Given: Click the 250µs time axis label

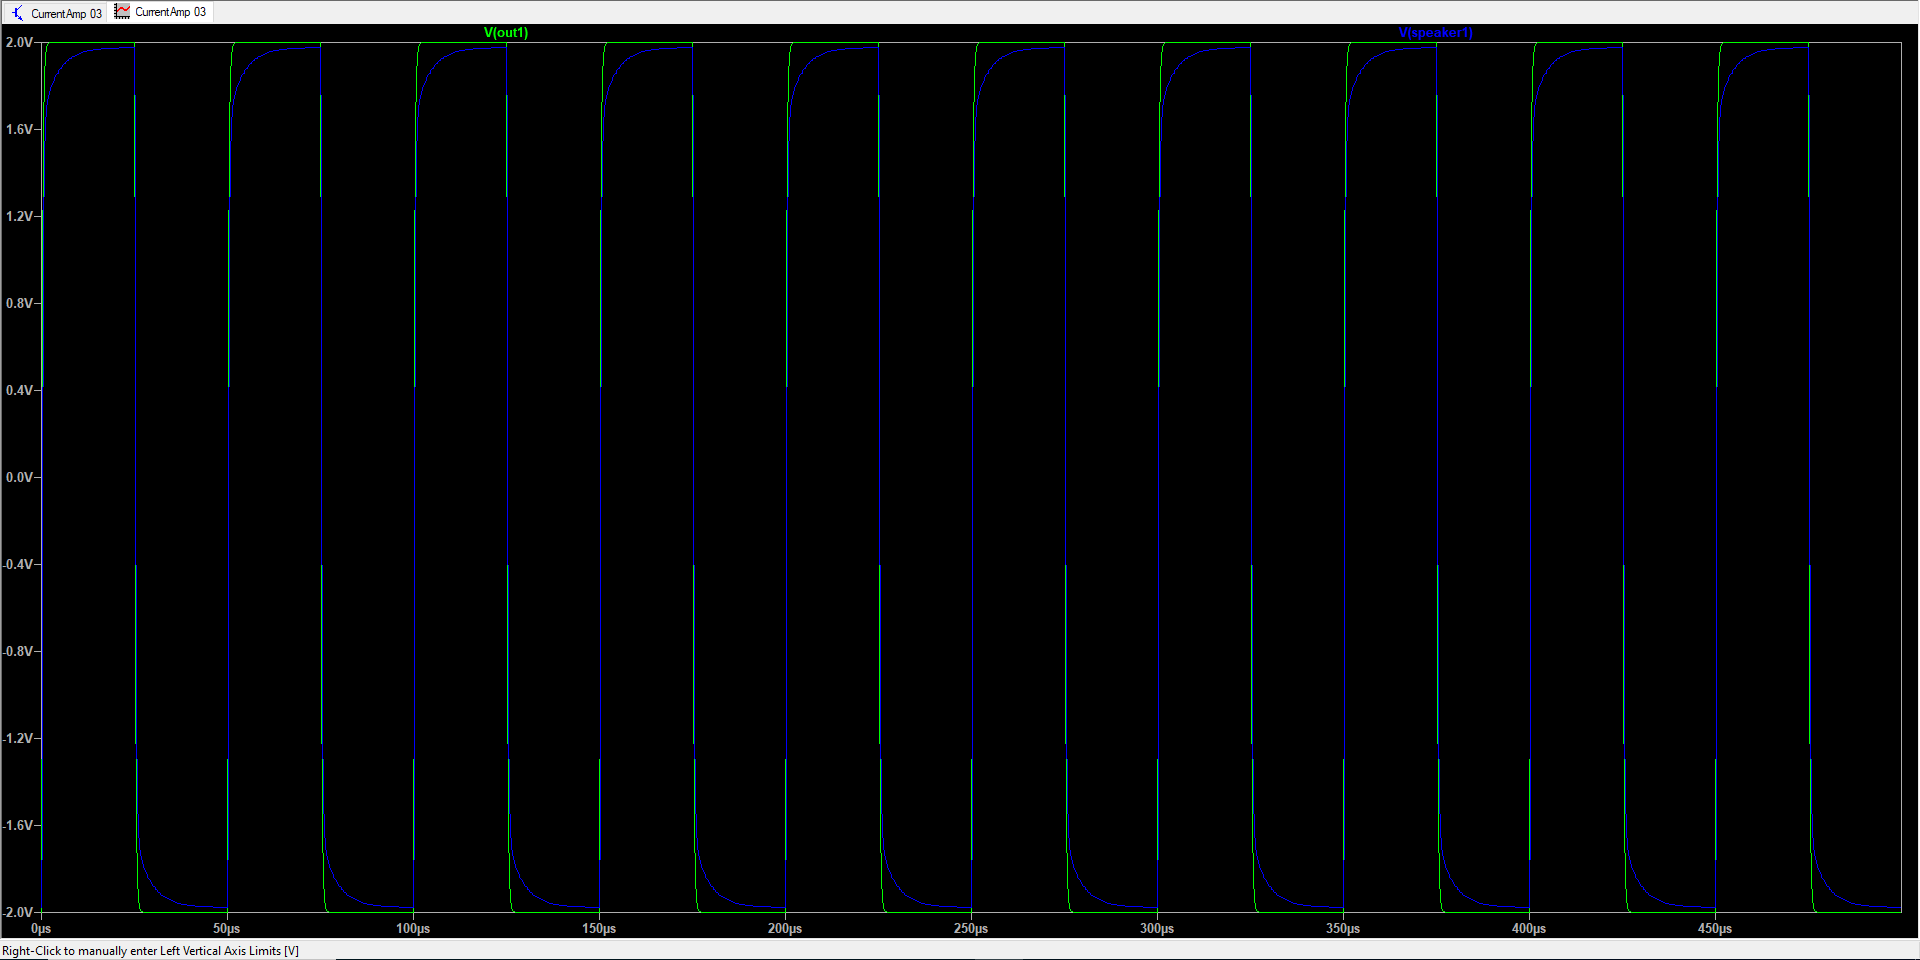Looking at the screenshot, I should point(971,929).
